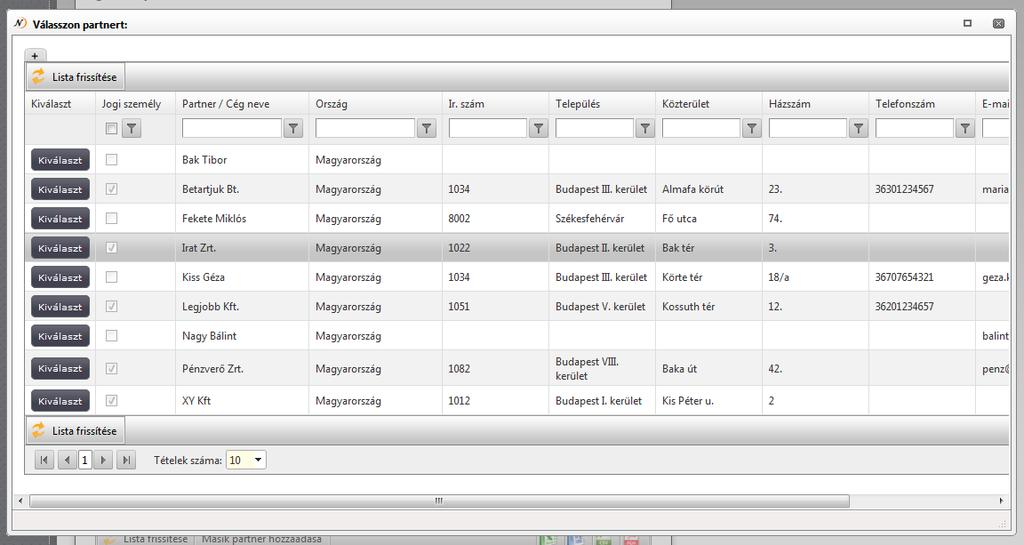
Task: Focus Közterület filter input field
Action: pos(701,128)
